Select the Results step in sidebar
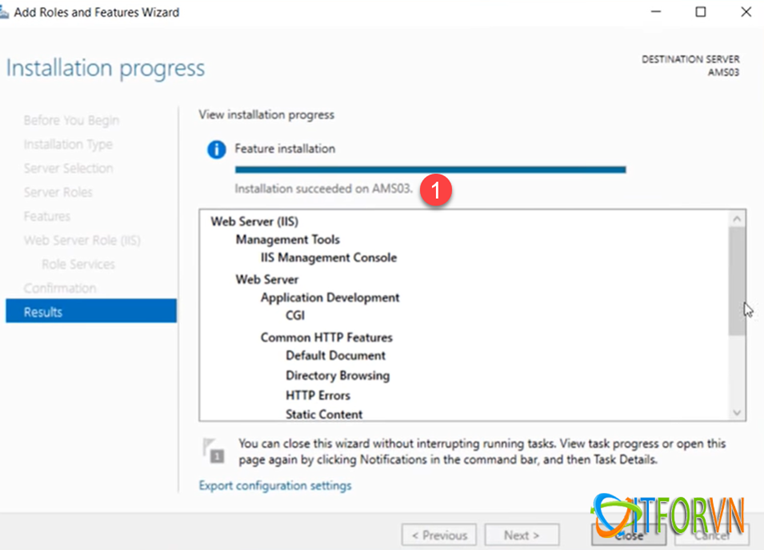Image resolution: width=764 pixels, height=550 pixels. click(x=91, y=312)
